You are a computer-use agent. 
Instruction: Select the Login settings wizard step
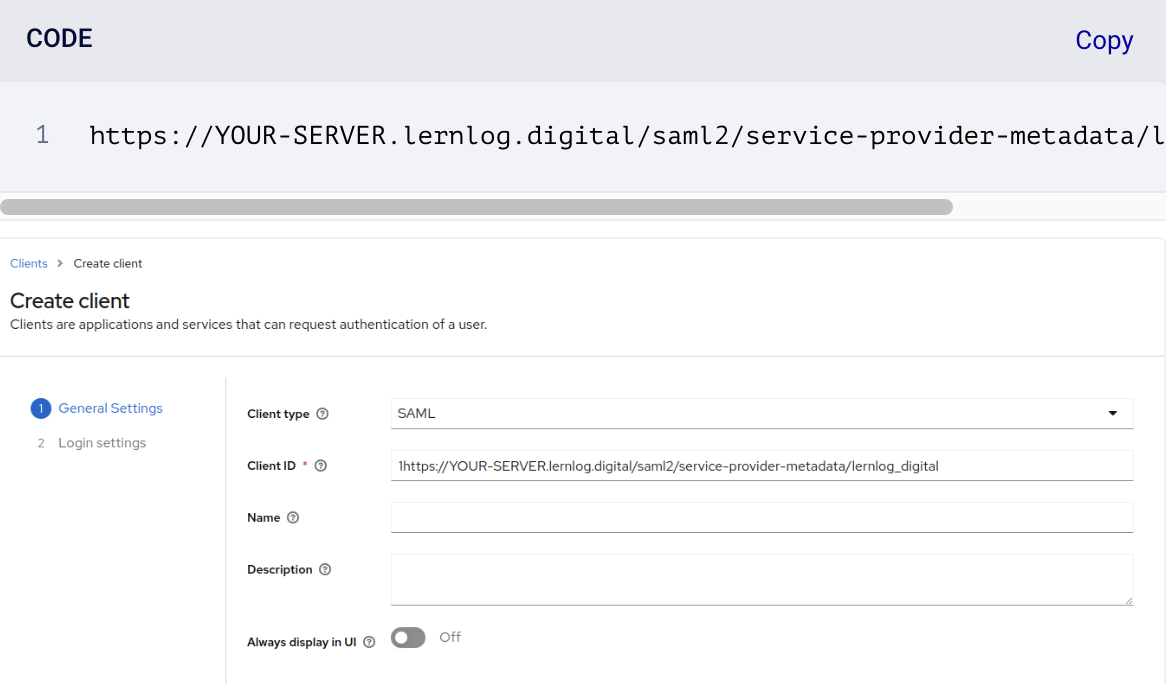point(102,443)
